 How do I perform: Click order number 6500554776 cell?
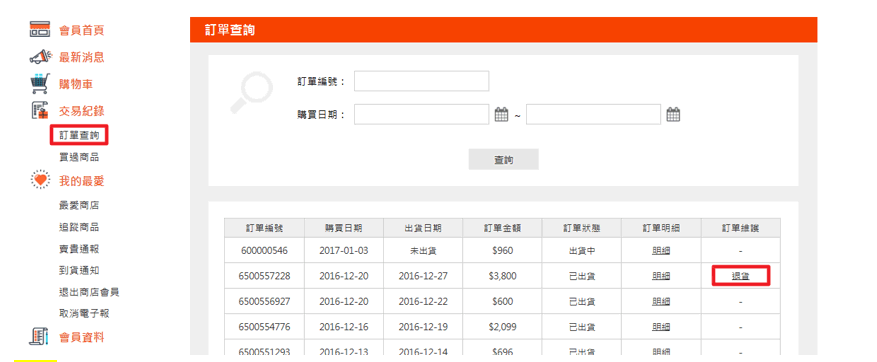[x=265, y=327]
